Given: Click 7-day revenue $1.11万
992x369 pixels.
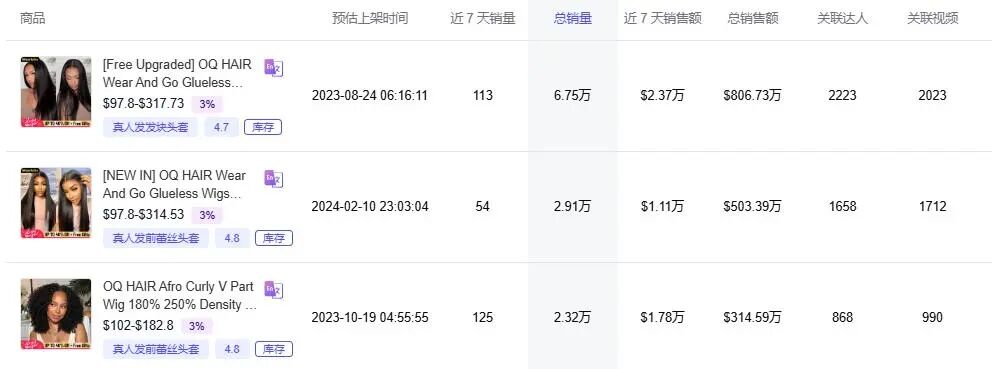Looking at the screenshot, I should click(x=662, y=206).
